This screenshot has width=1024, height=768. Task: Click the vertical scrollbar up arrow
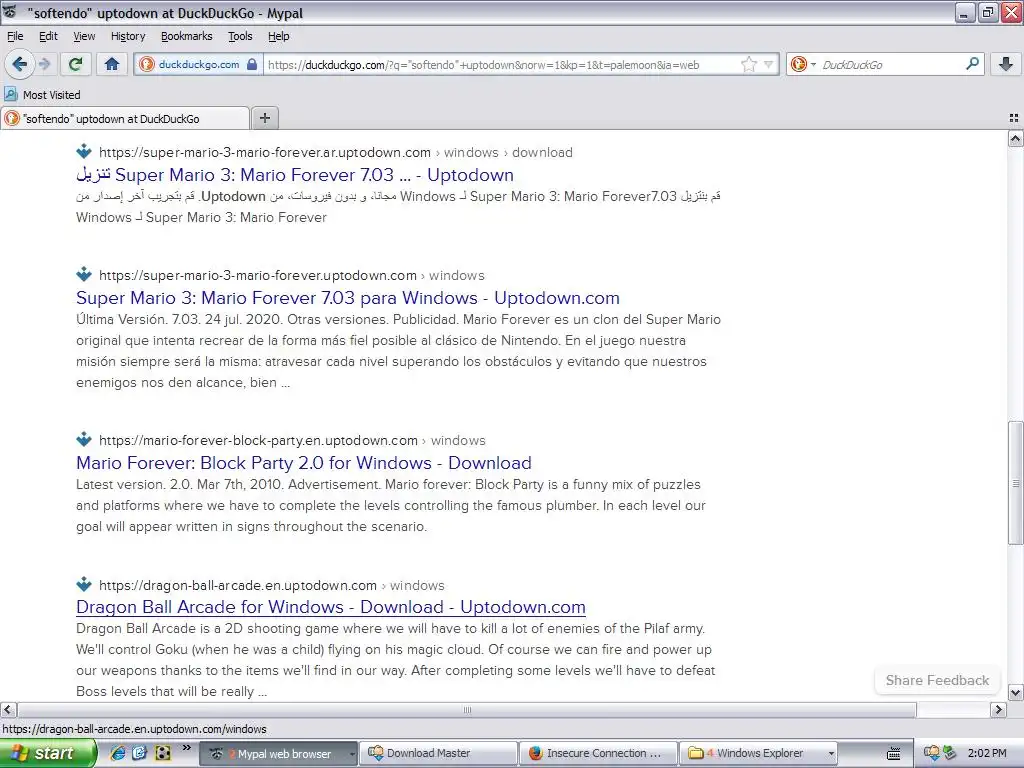(x=1016, y=138)
